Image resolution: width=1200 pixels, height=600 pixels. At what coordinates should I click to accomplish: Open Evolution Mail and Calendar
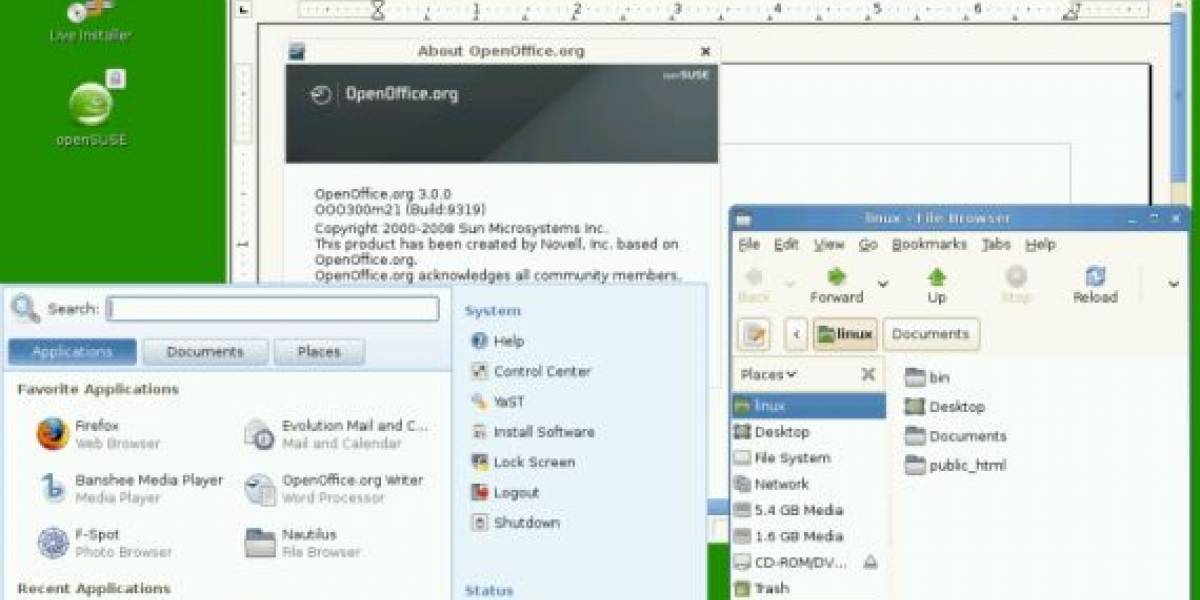(336, 434)
